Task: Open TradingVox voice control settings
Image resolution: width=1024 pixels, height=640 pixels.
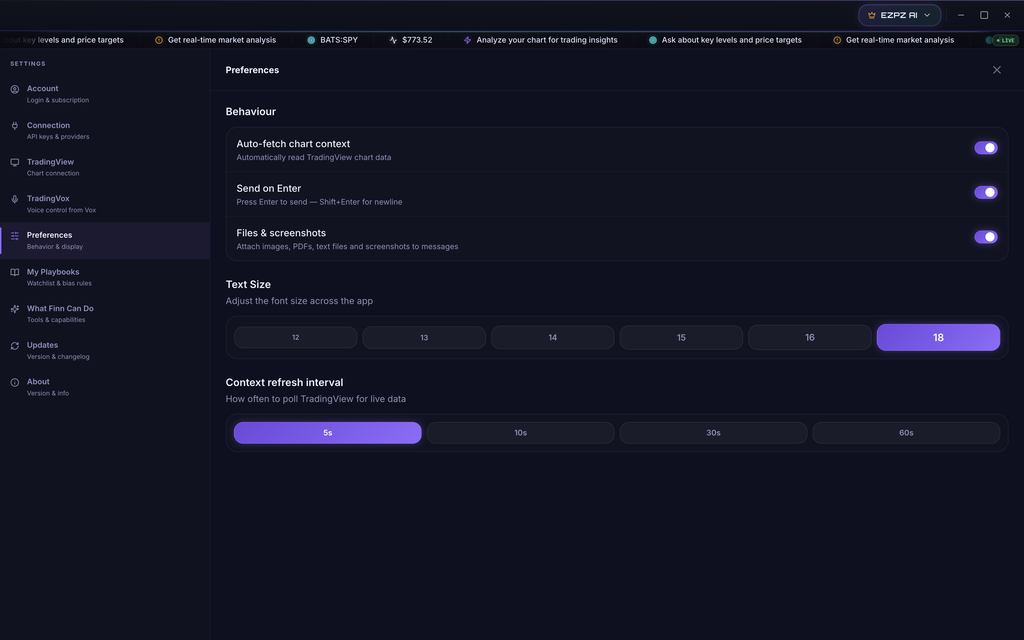Action: (x=104, y=204)
